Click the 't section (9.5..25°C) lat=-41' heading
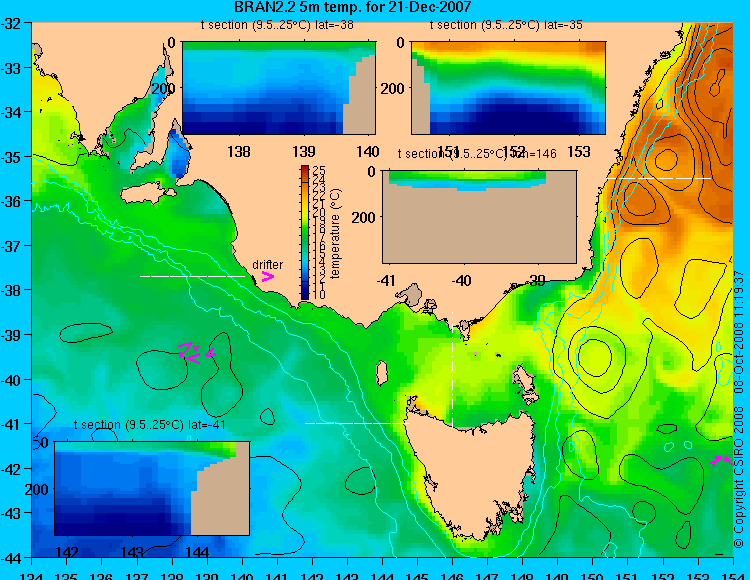 pyautogui.click(x=150, y=425)
